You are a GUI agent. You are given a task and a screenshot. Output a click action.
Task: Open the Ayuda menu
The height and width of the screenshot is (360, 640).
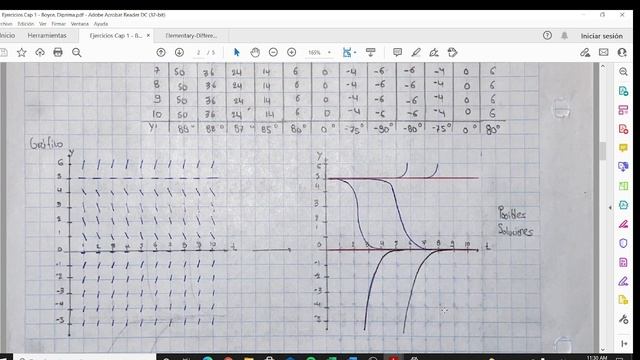point(101,24)
